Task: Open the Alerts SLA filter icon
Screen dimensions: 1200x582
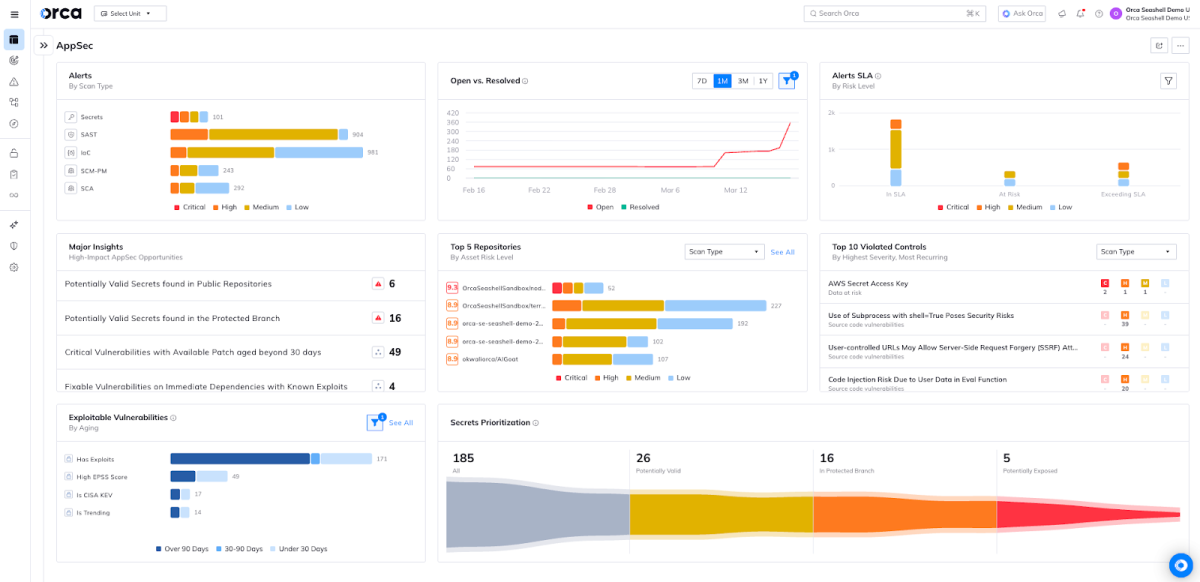Action: click(x=1168, y=81)
